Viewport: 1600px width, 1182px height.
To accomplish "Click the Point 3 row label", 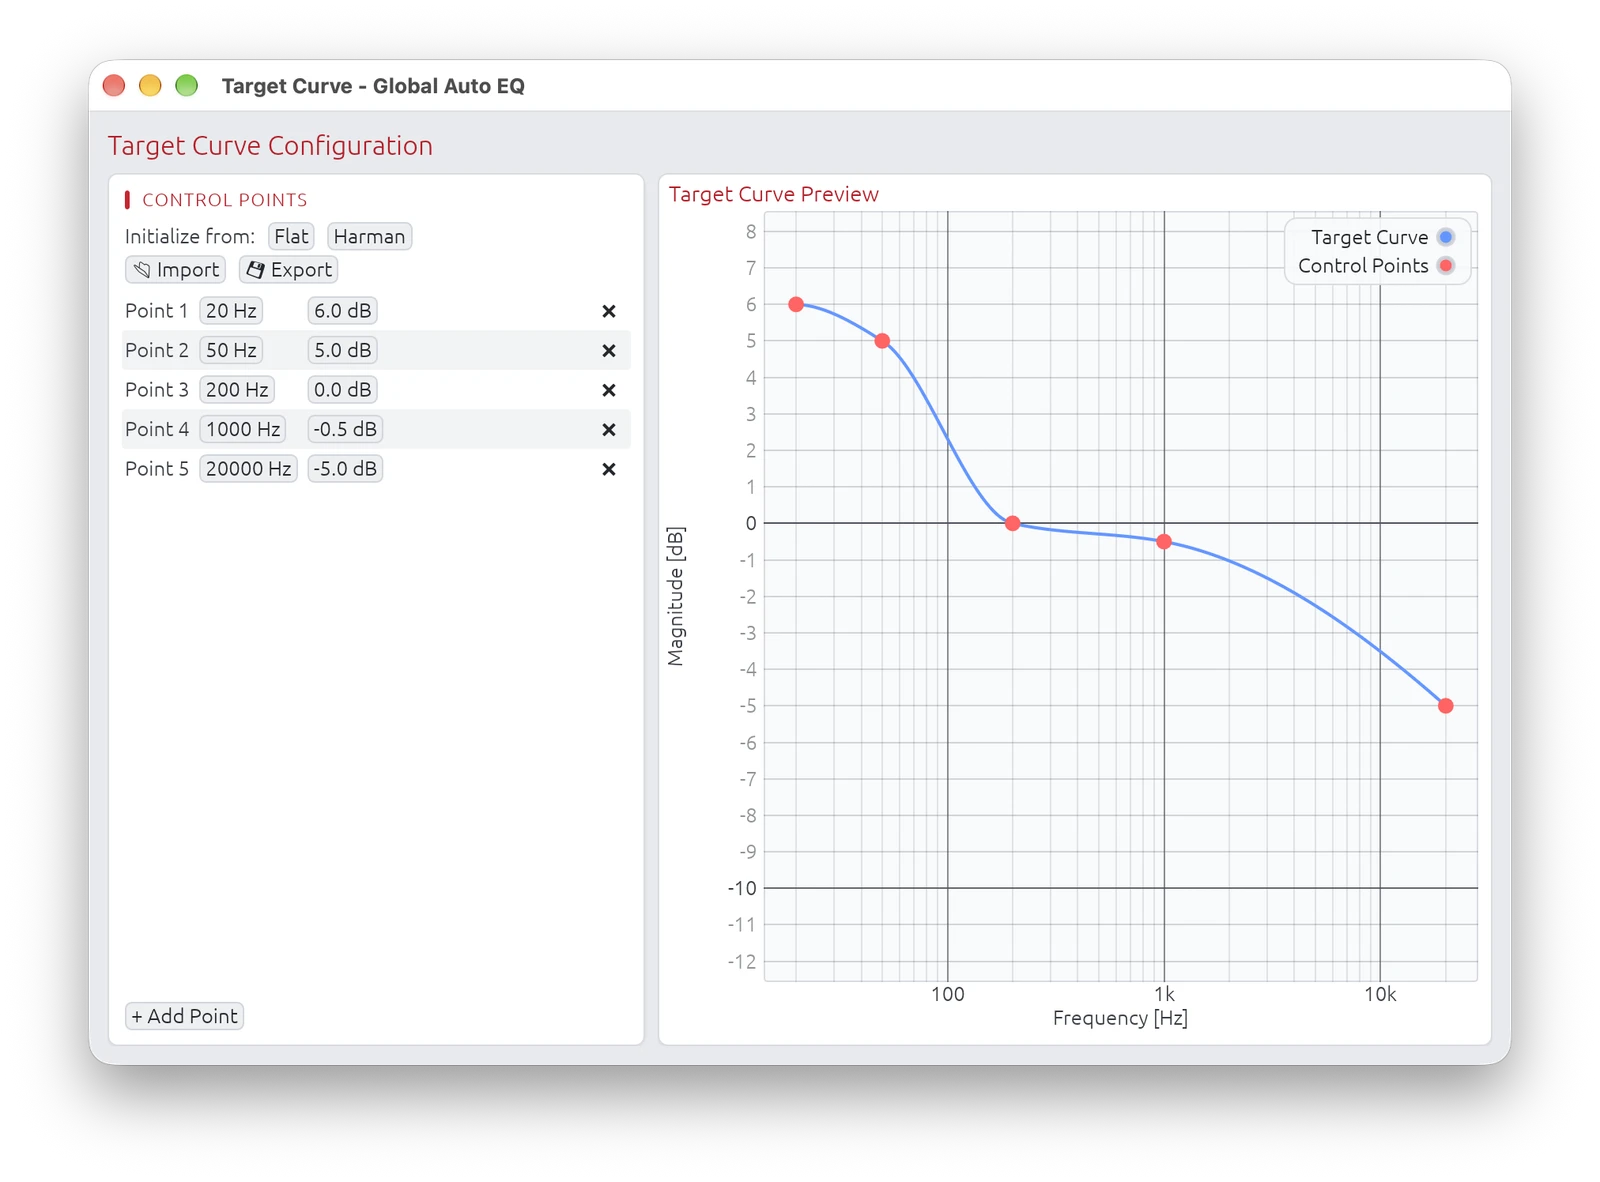I will click(x=157, y=390).
